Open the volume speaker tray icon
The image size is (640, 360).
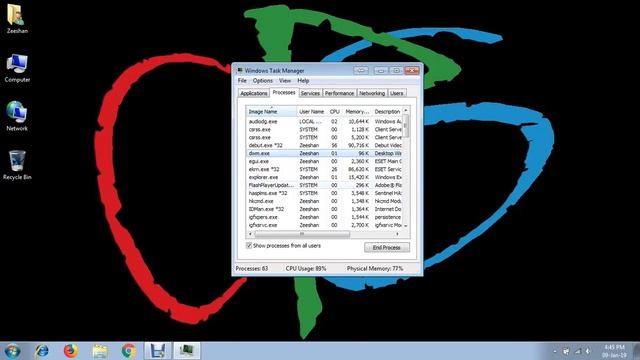pos(588,351)
